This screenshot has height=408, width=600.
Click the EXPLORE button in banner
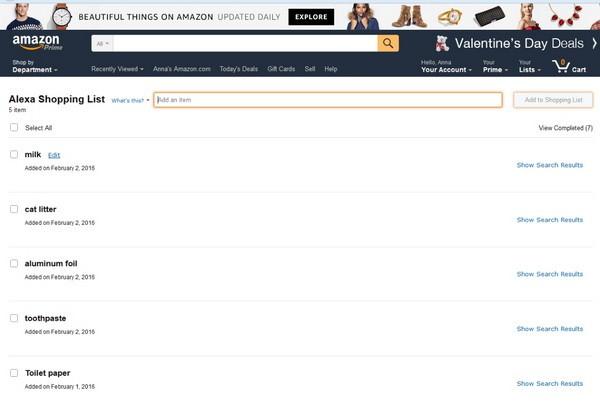(x=311, y=17)
